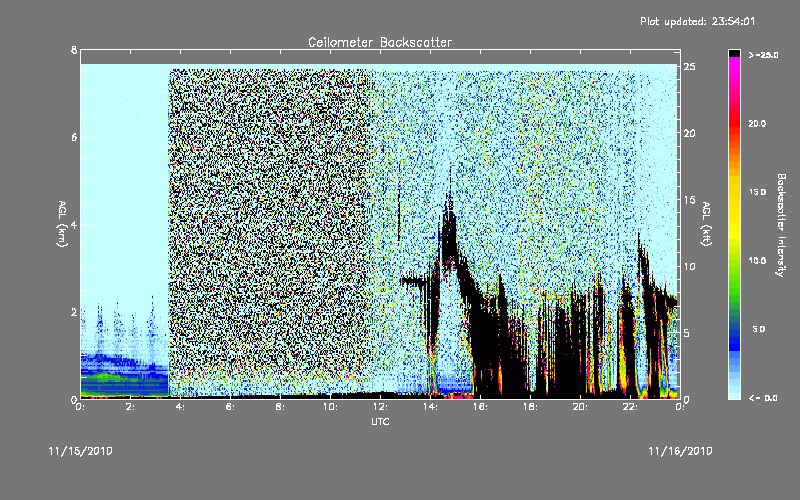Screen dimensions: 800x500
Task: Click the '10' tick on the kft axis
Action: (x=690, y=266)
